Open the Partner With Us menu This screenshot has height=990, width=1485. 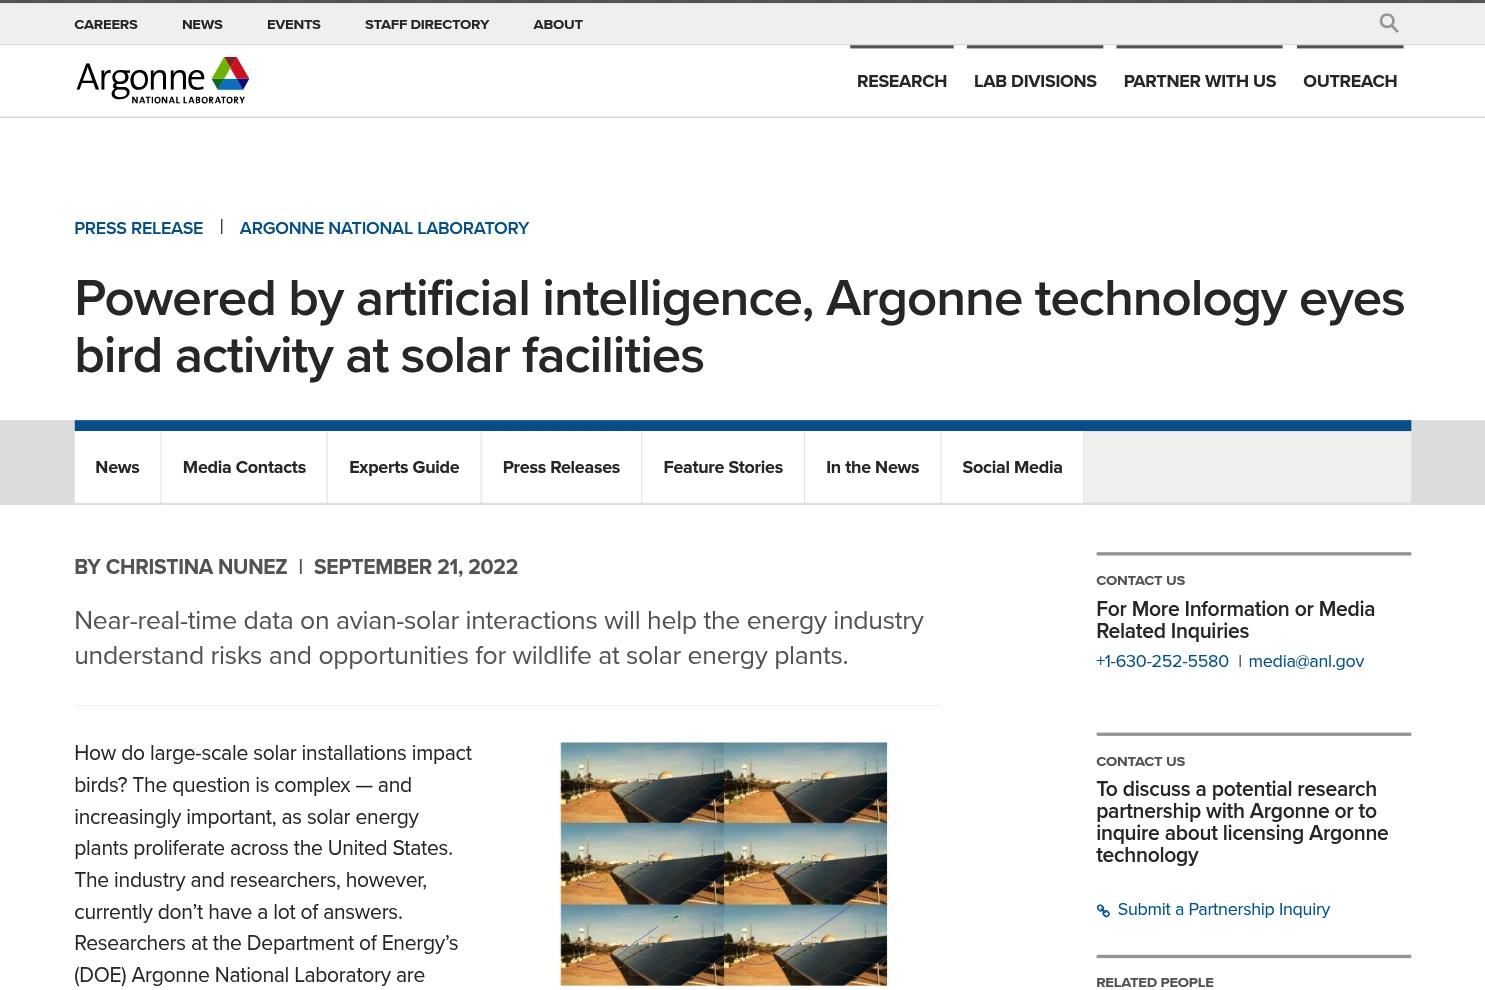[1200, 81]
